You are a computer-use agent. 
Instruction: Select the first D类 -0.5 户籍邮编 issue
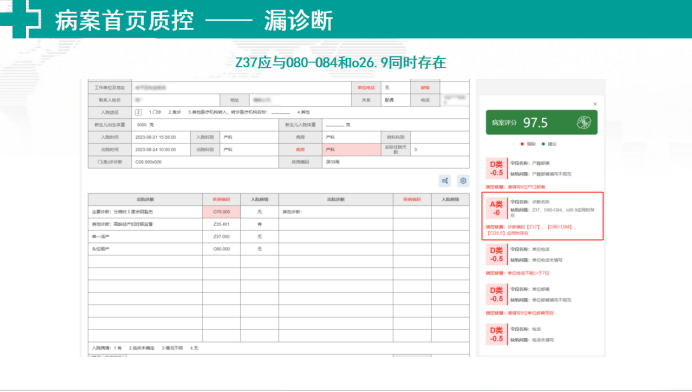point(542,169)
